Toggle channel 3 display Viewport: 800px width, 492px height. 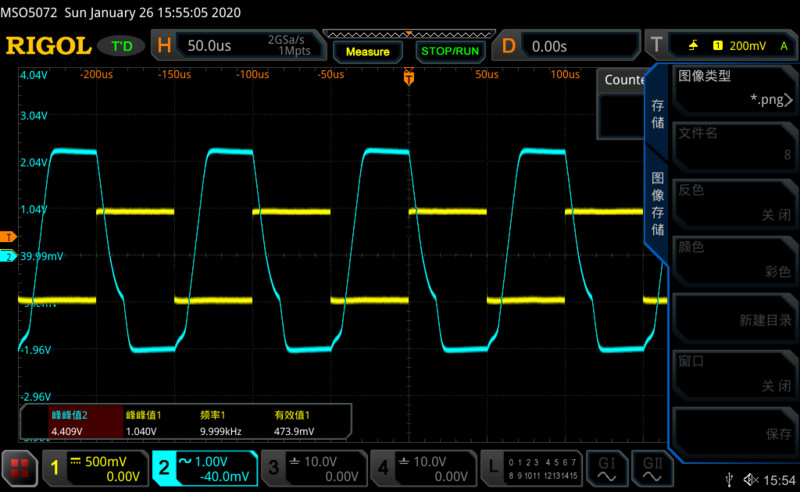[312, 467]
